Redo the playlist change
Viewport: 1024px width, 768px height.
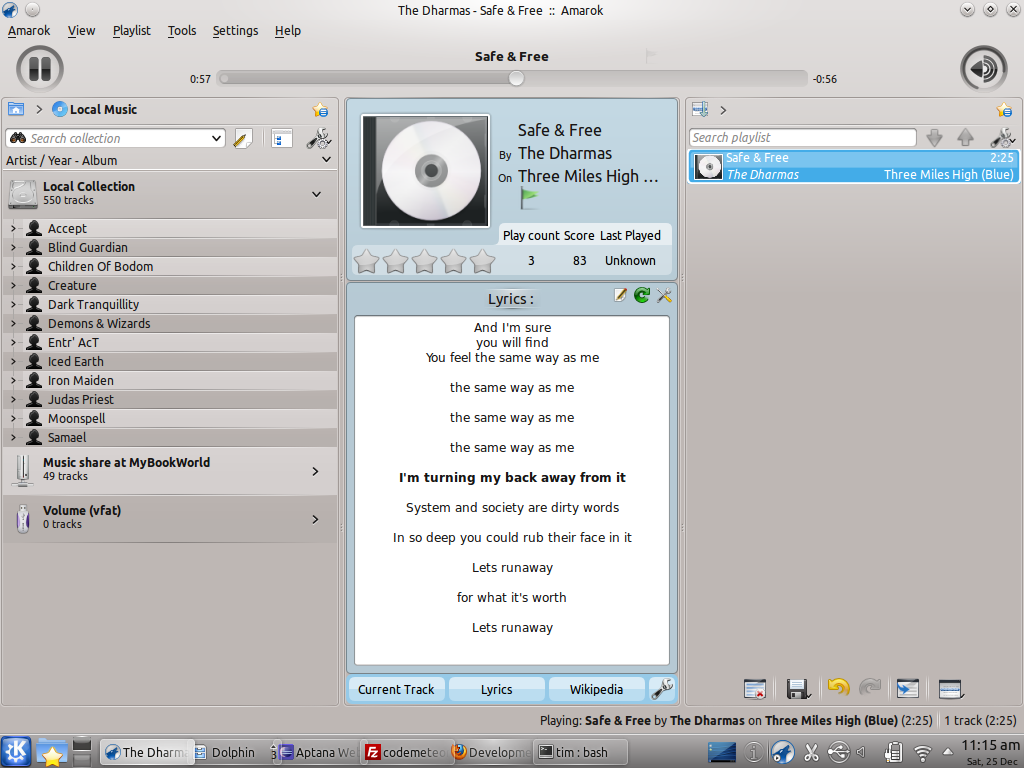870,687
